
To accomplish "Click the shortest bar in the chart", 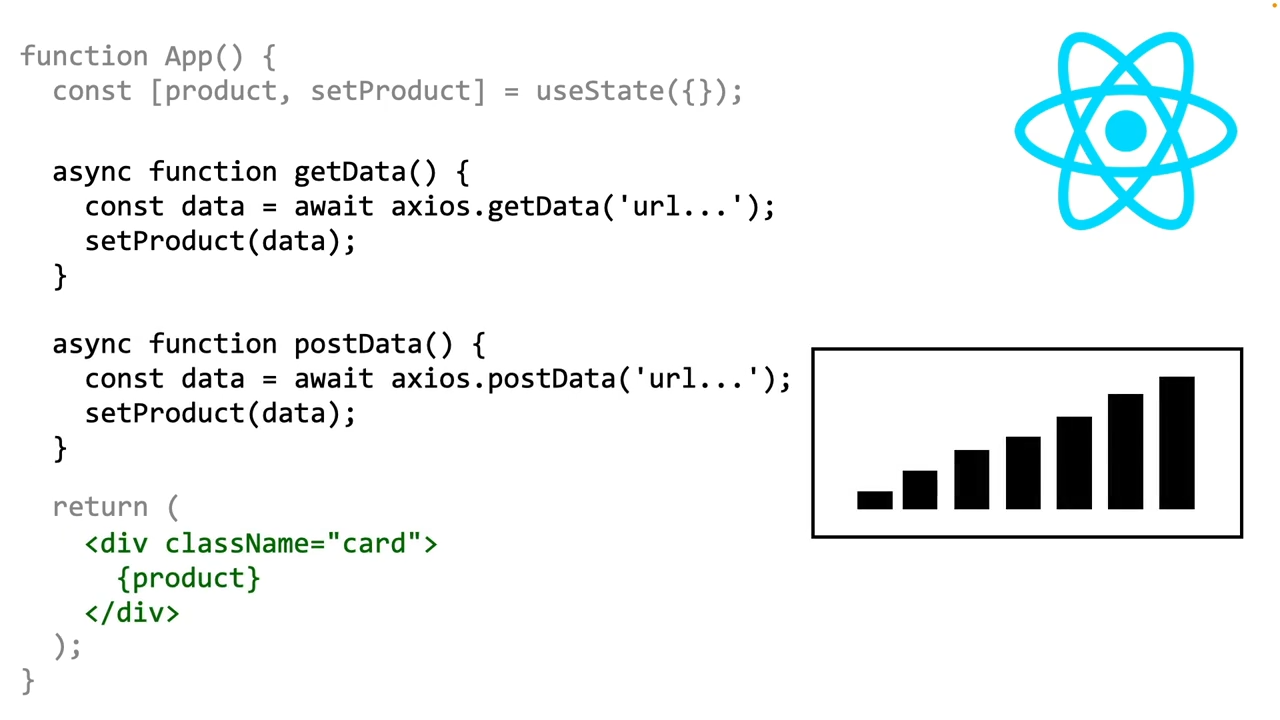I will [x=875, y=500].
